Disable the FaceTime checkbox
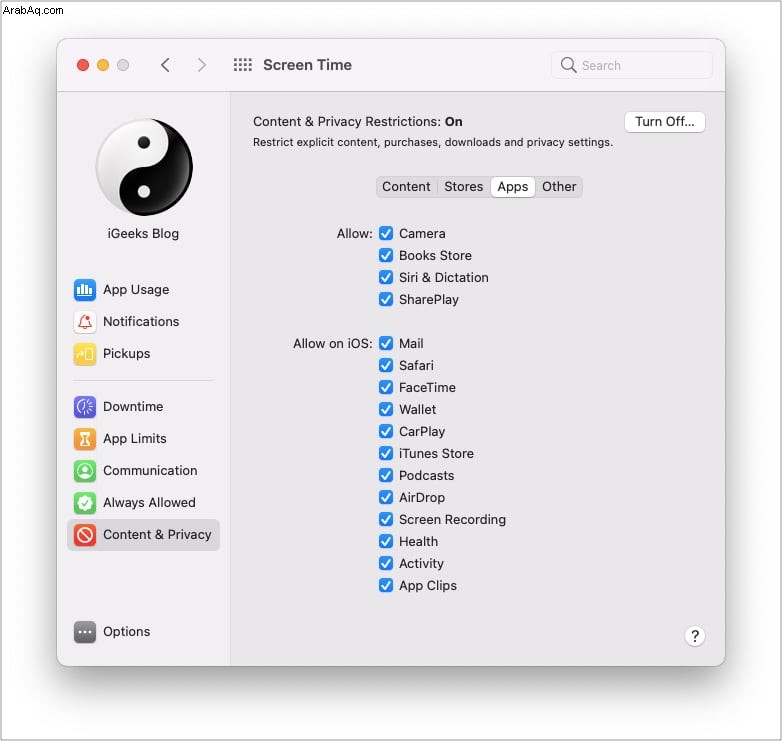Viewport: 782px width, 741px height. tap(386, 387)
